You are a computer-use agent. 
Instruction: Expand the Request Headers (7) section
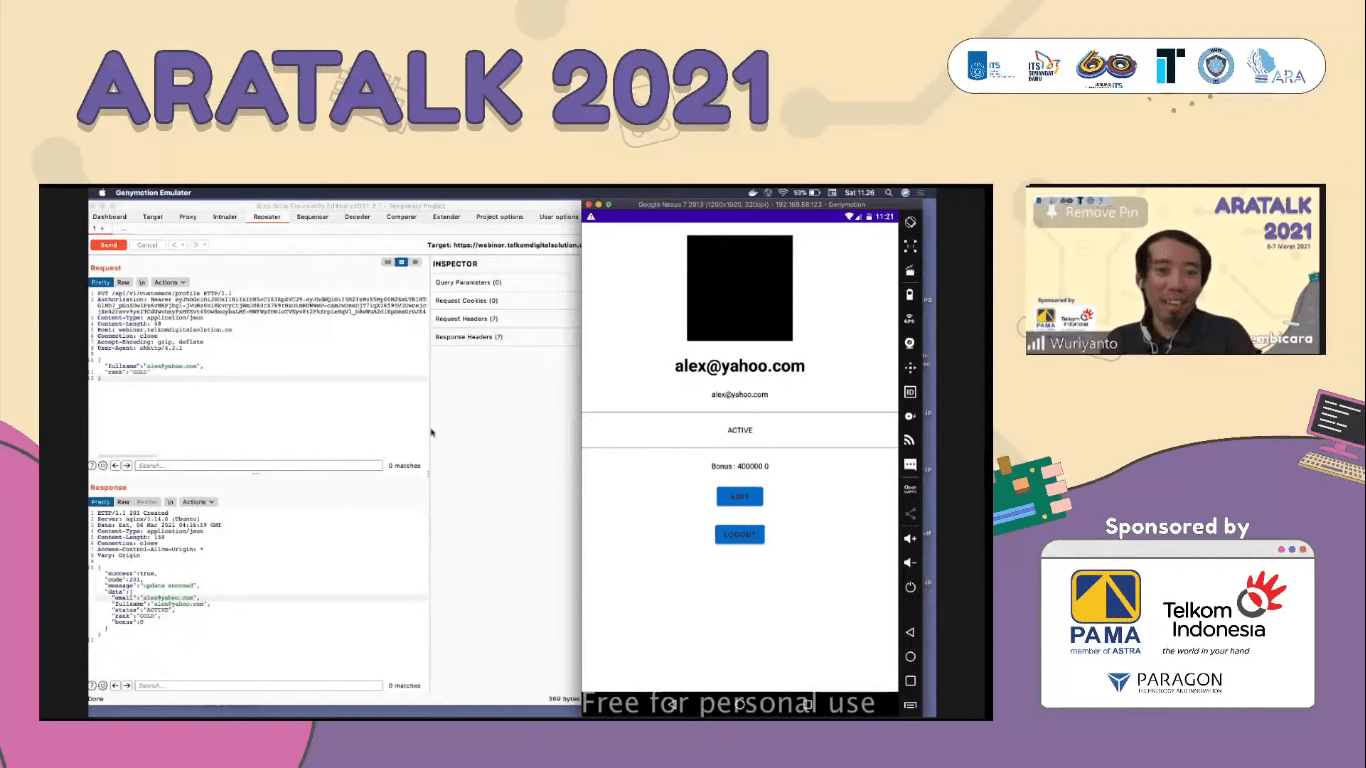466,319
